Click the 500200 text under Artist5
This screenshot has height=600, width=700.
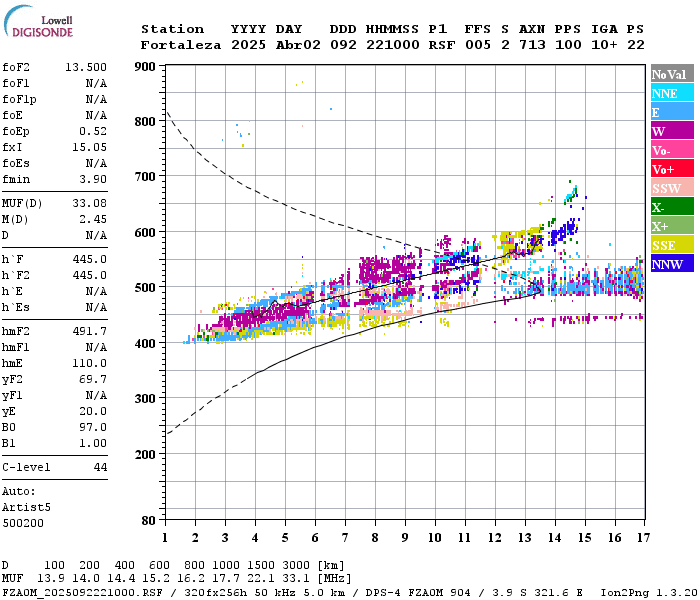coord(23,523)
